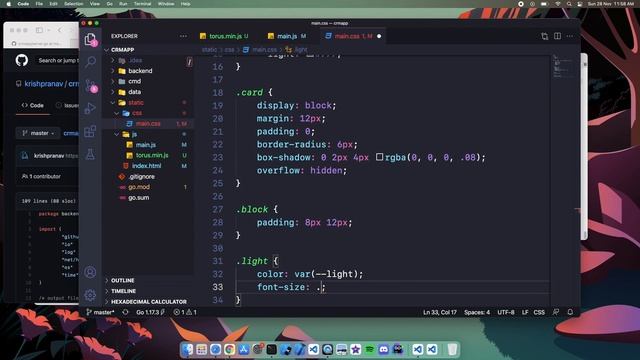Click the GitHub logo in the browser window

point(22,60)
